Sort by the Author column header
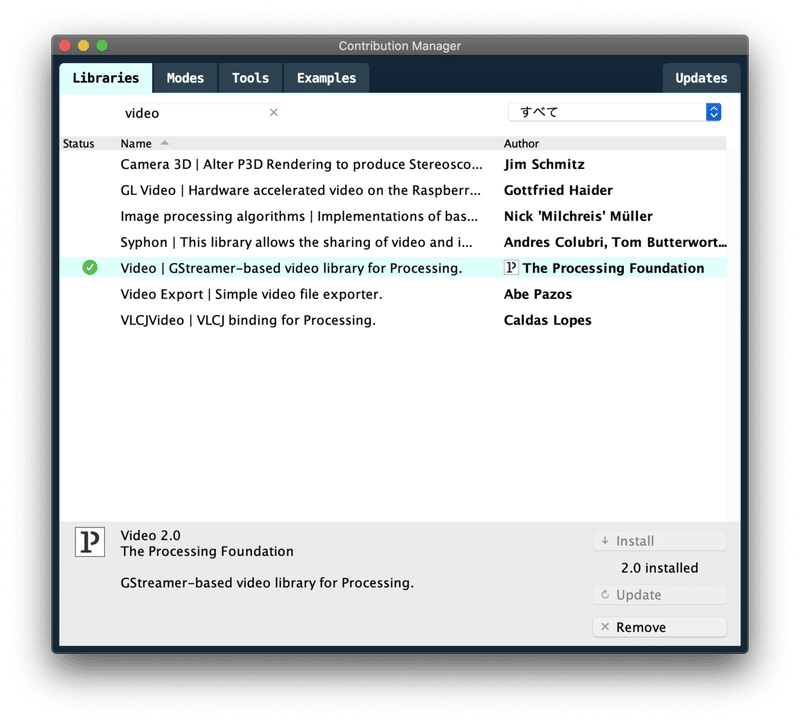The image size is (800, 722). [521, 143]
